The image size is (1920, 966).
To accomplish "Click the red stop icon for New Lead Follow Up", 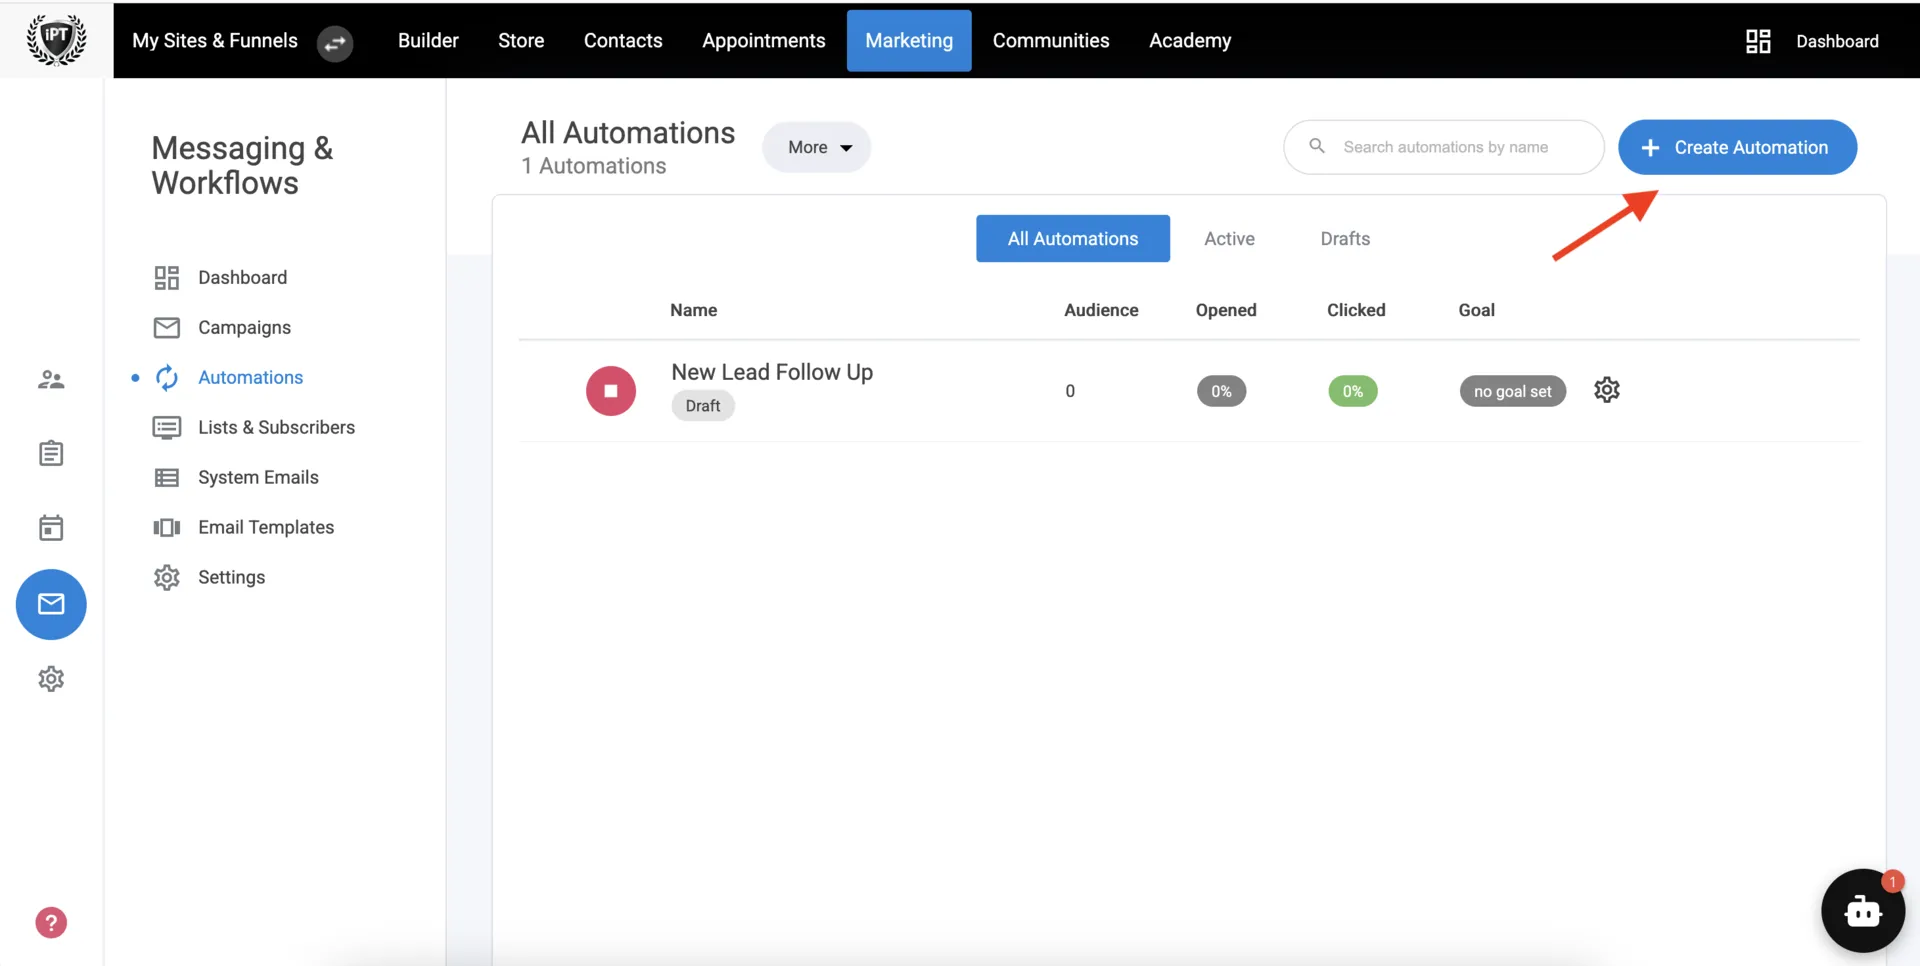I will pyautogui.click(x=611, y=391).
